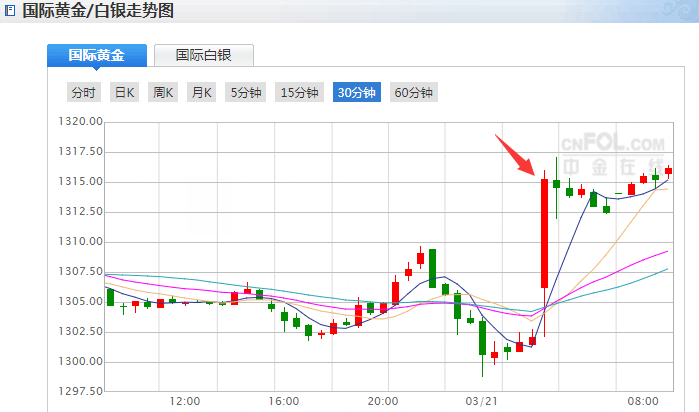The height and width of the screenshot is (412, 699).
Task: Click the active 30分钟 interval button
Action: point(357,92)
